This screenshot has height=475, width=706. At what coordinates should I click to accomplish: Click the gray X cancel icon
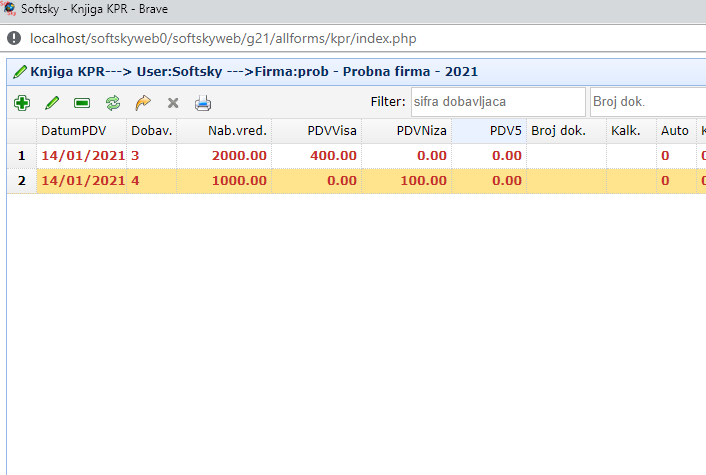pos(172,103)
